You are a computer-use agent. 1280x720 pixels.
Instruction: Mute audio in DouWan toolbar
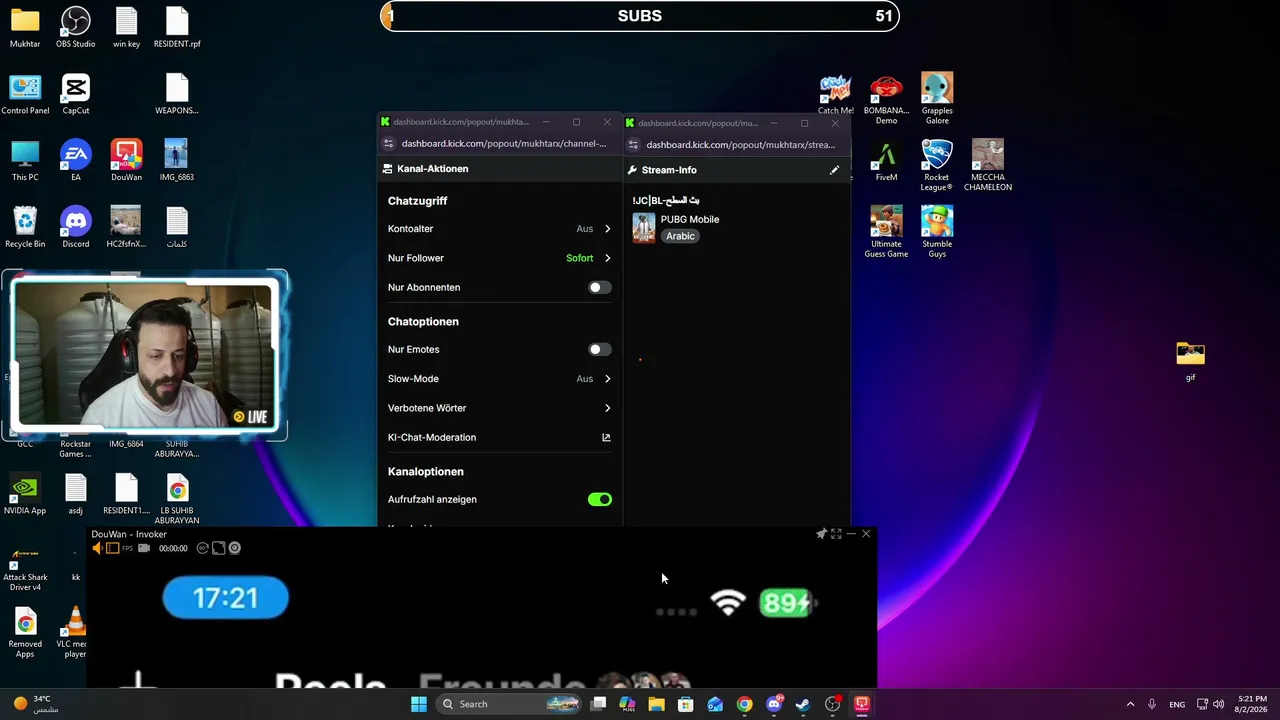pos(98,548)
